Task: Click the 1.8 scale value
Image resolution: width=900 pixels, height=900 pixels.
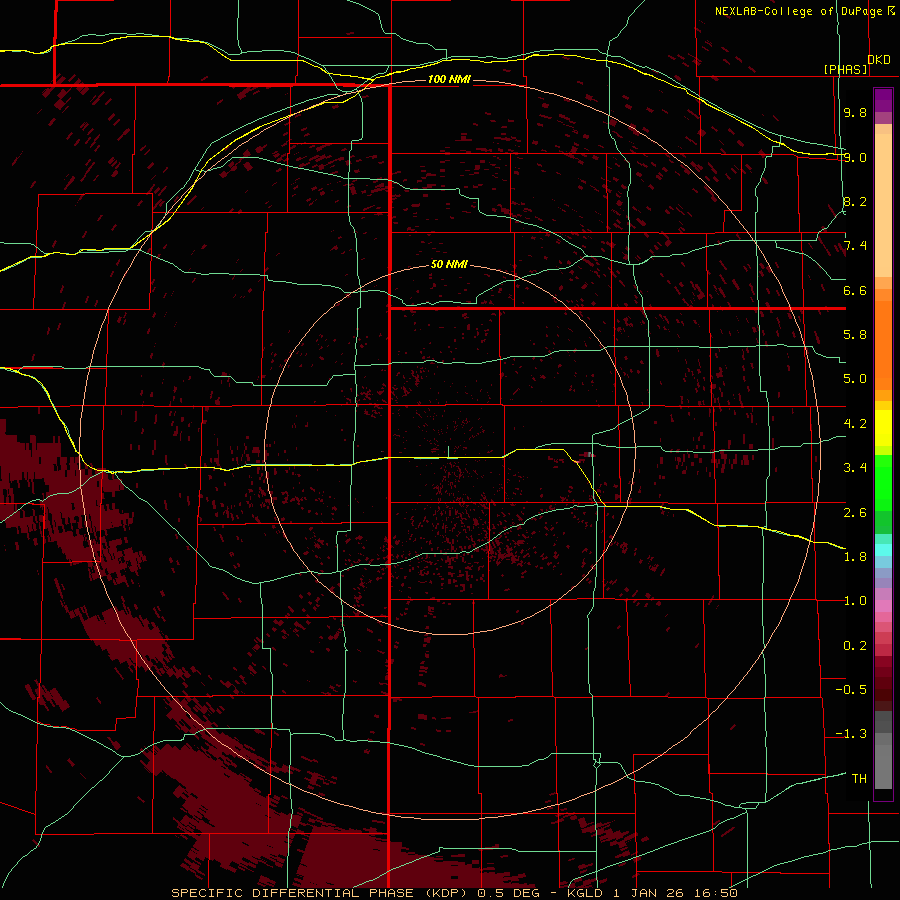Action: (x=855, y=557)
